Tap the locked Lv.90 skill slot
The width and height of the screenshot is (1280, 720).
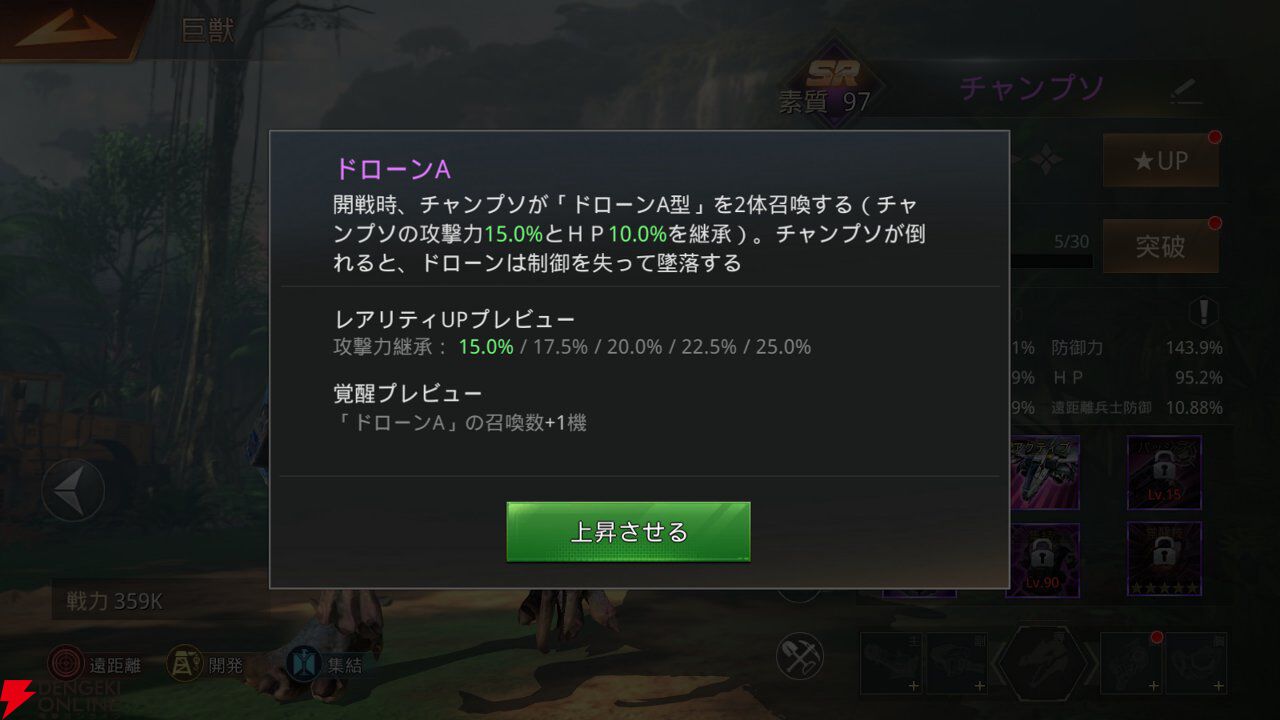click(x=1042, y=560)
